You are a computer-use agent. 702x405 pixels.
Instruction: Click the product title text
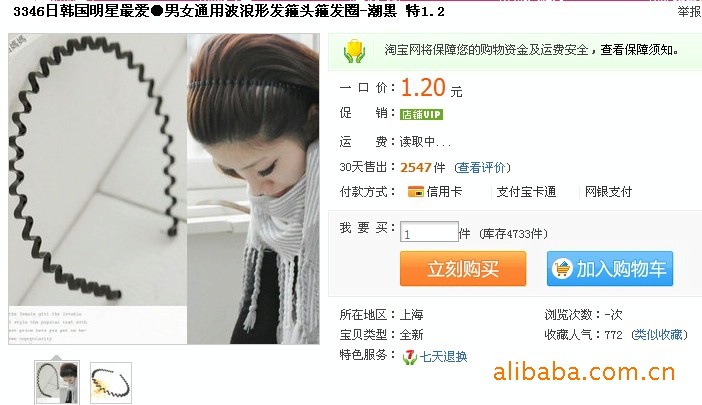pos(229,11)
